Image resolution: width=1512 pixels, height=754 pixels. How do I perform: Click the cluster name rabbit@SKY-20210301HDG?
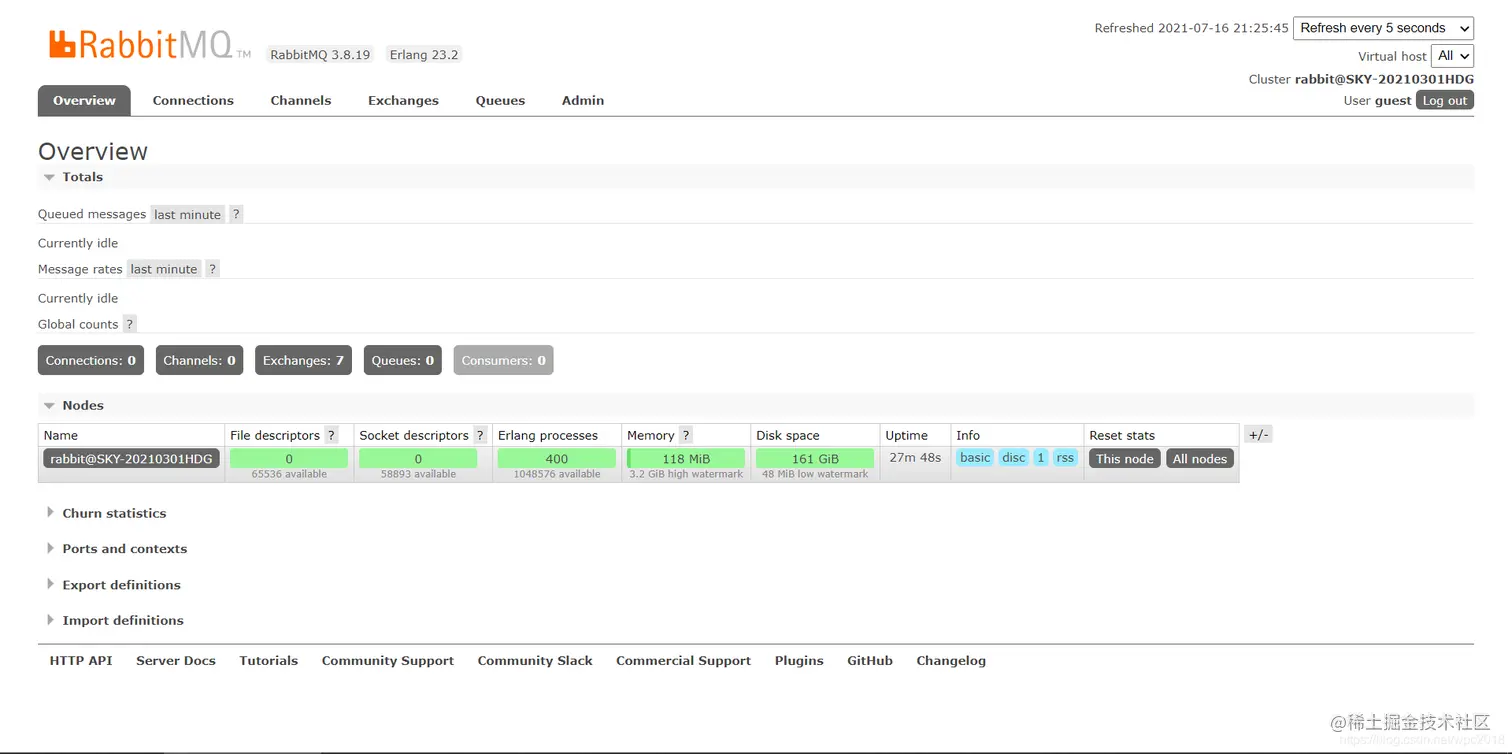tap(1384, 79)
